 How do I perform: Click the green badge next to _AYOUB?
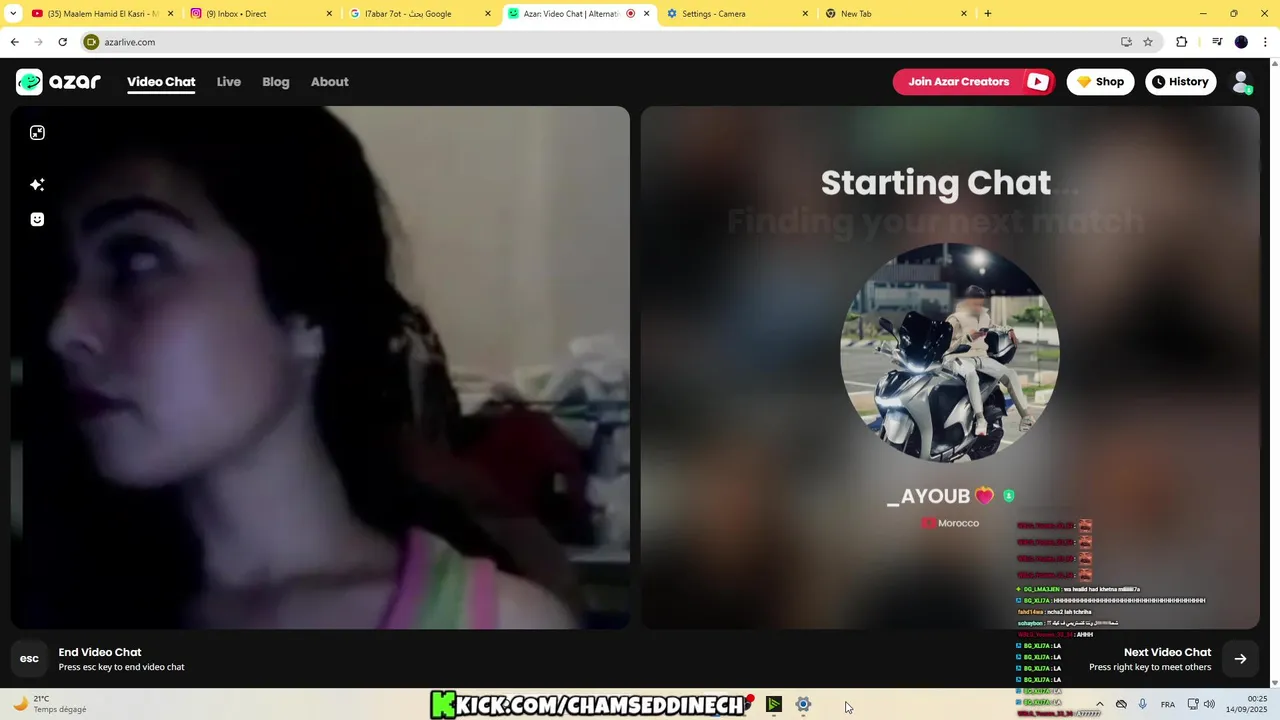(1009, 496)
